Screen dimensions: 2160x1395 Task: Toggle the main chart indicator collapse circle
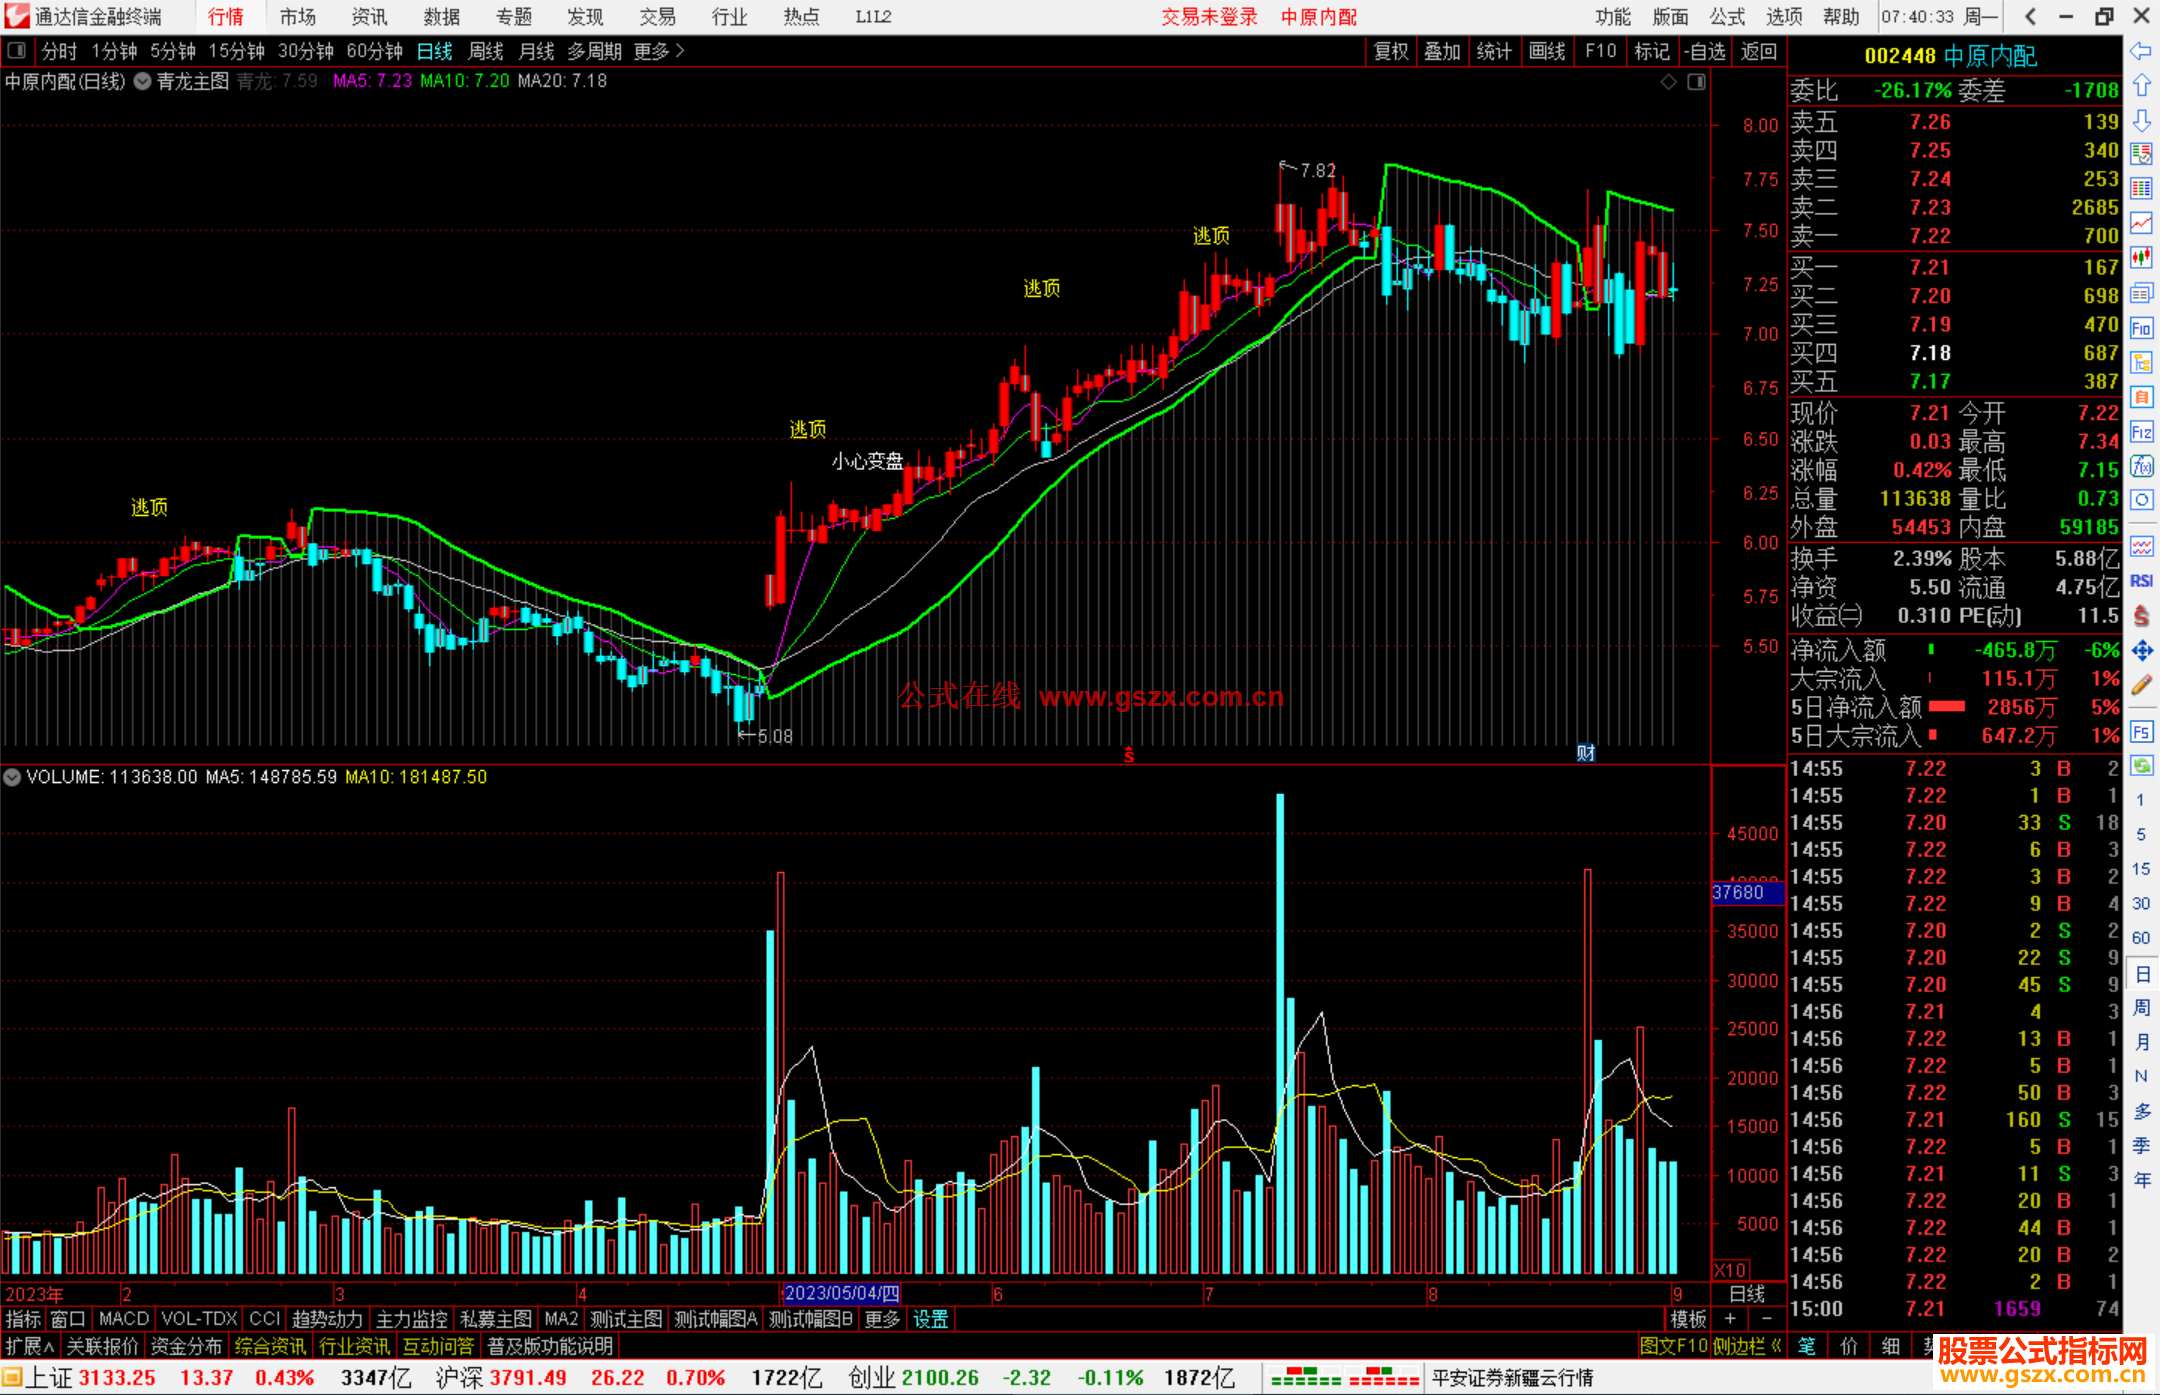click(142, 81)
